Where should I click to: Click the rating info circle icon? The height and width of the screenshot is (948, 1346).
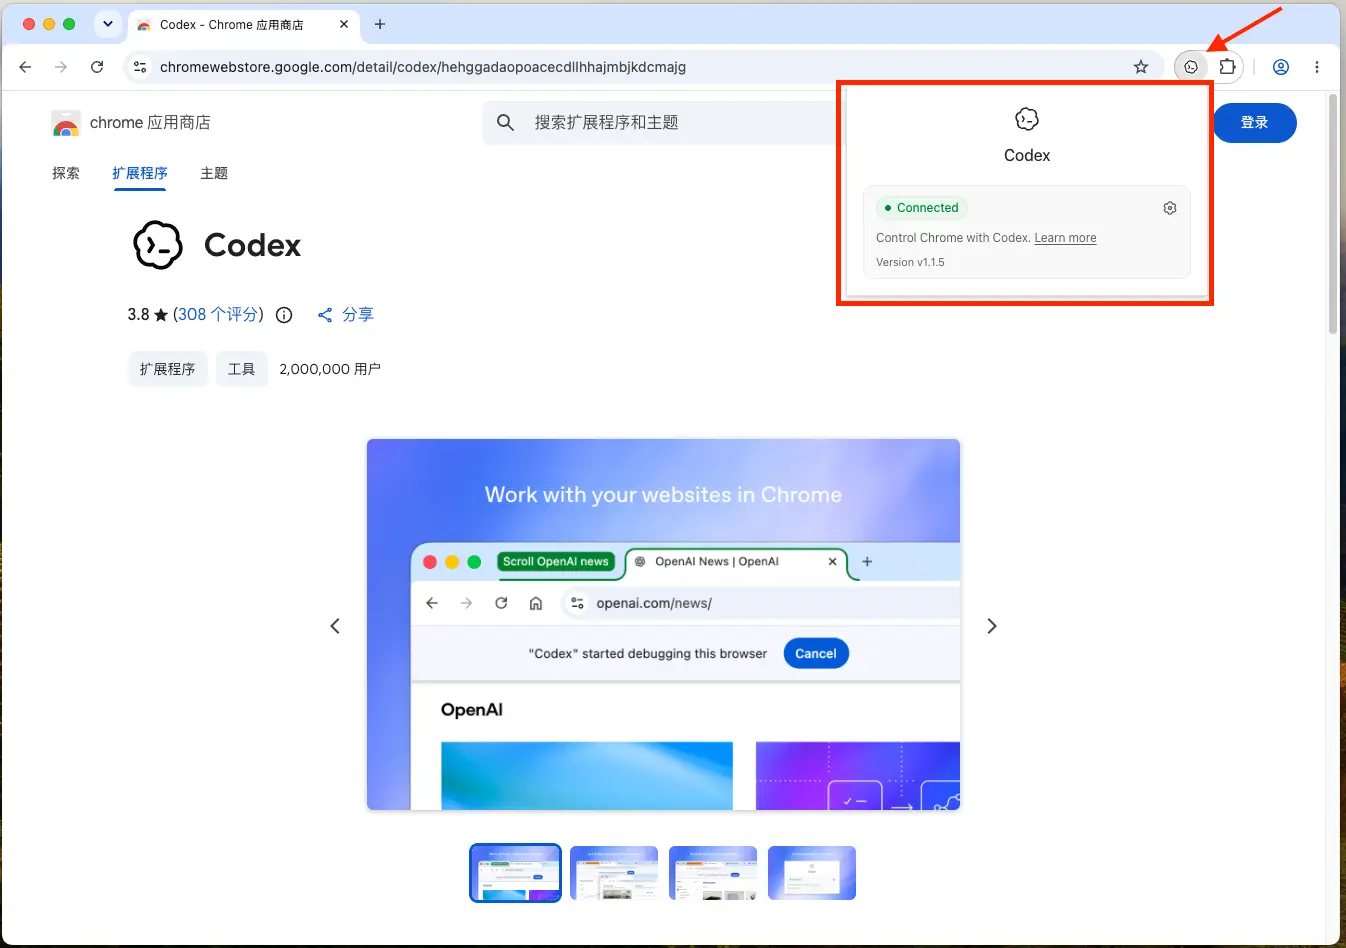[x=284, y=315]
